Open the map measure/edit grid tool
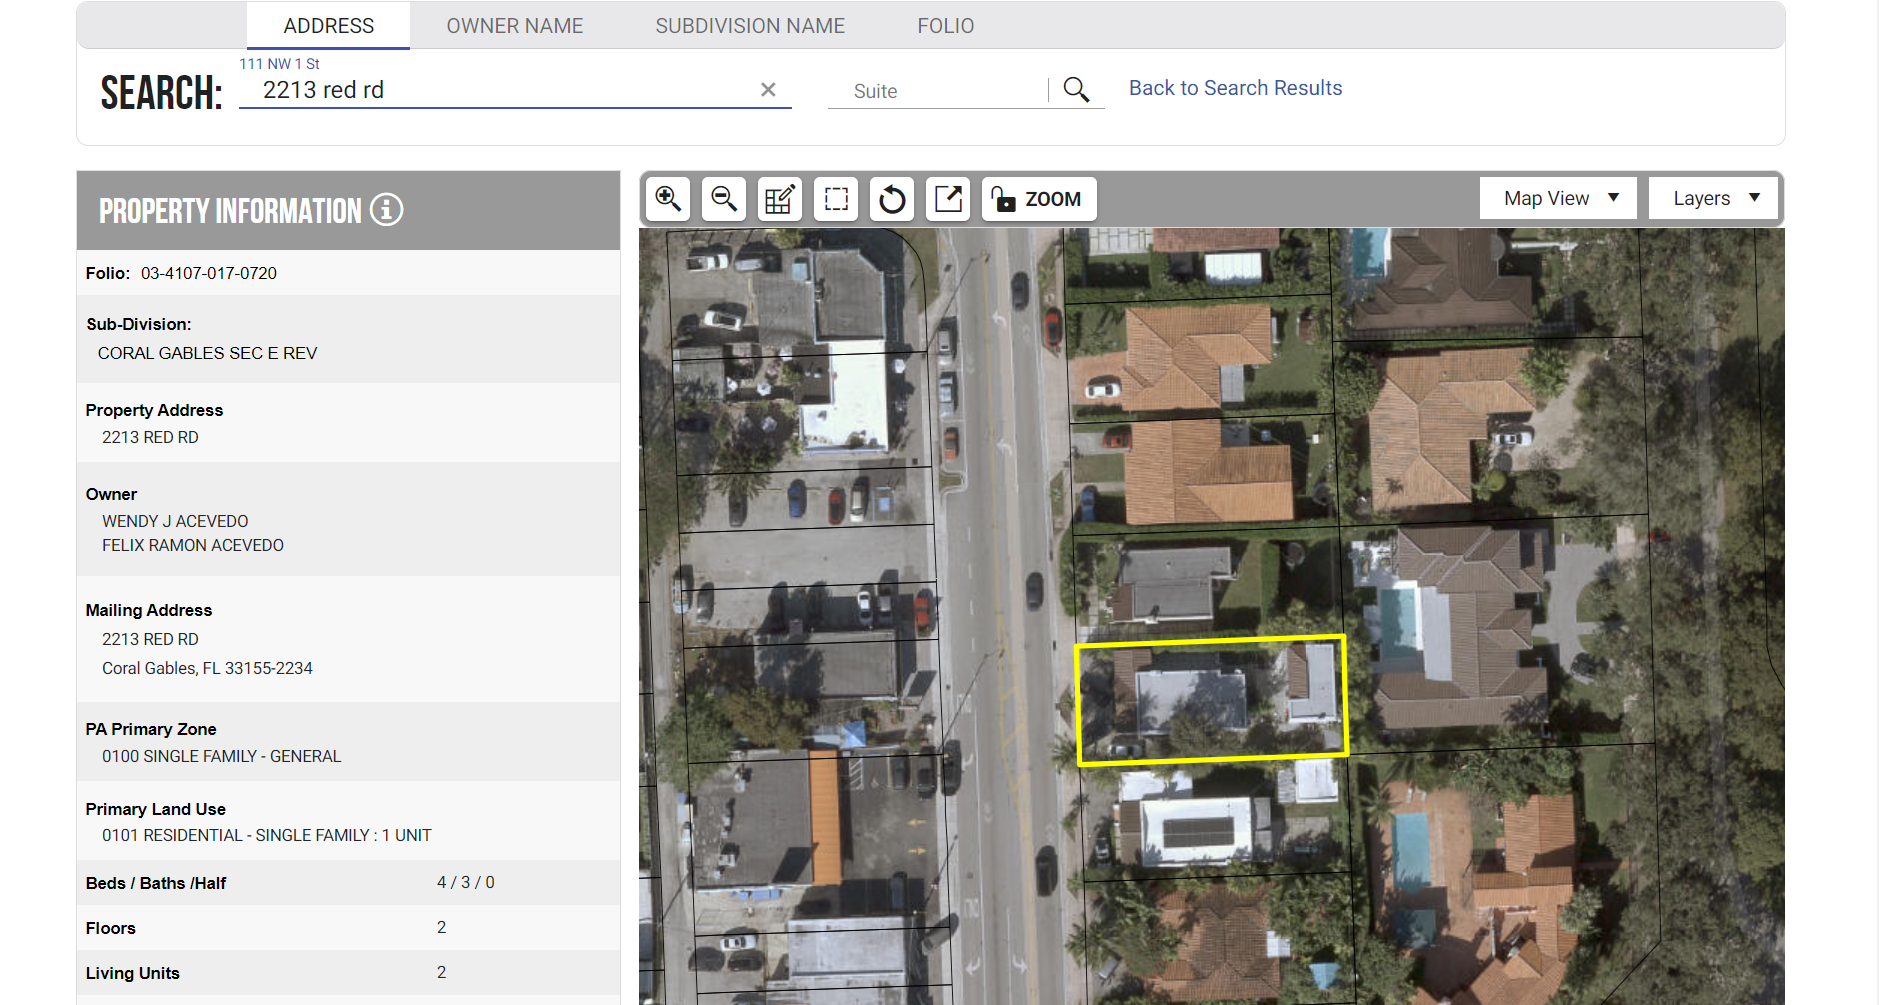1879x1005 pixels. 780,199
